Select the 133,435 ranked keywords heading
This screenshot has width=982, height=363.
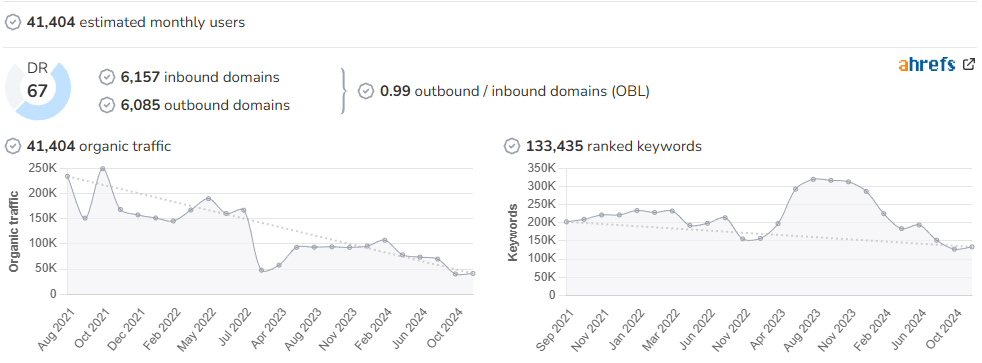614,146
